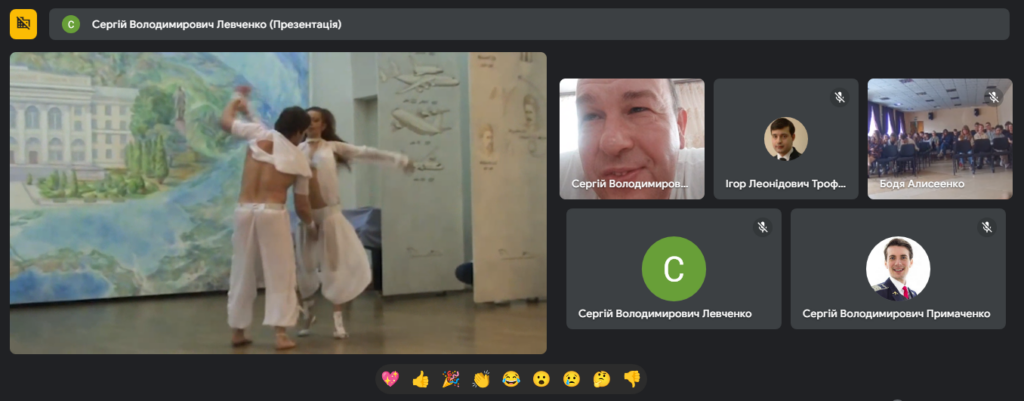This screenshot has height=401, width=1024.
Task: Send the laughing with tears emoji
Action: [511, 379]
